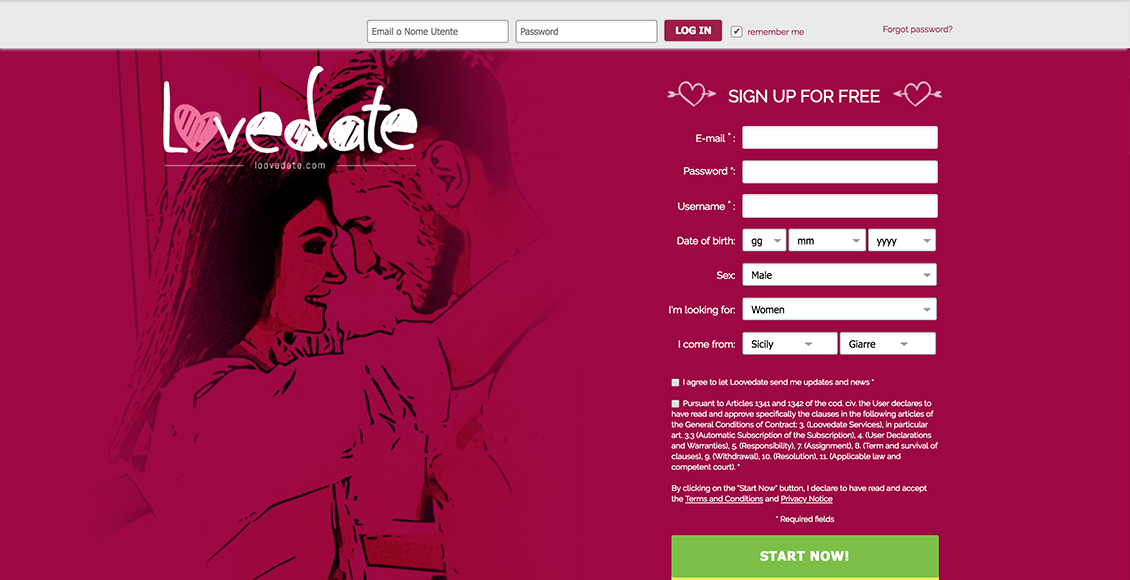The height and width of the screenshot is (580, 1130).
Task: Open the Giarre city dropdown
Action: click(x=888, y=344)
